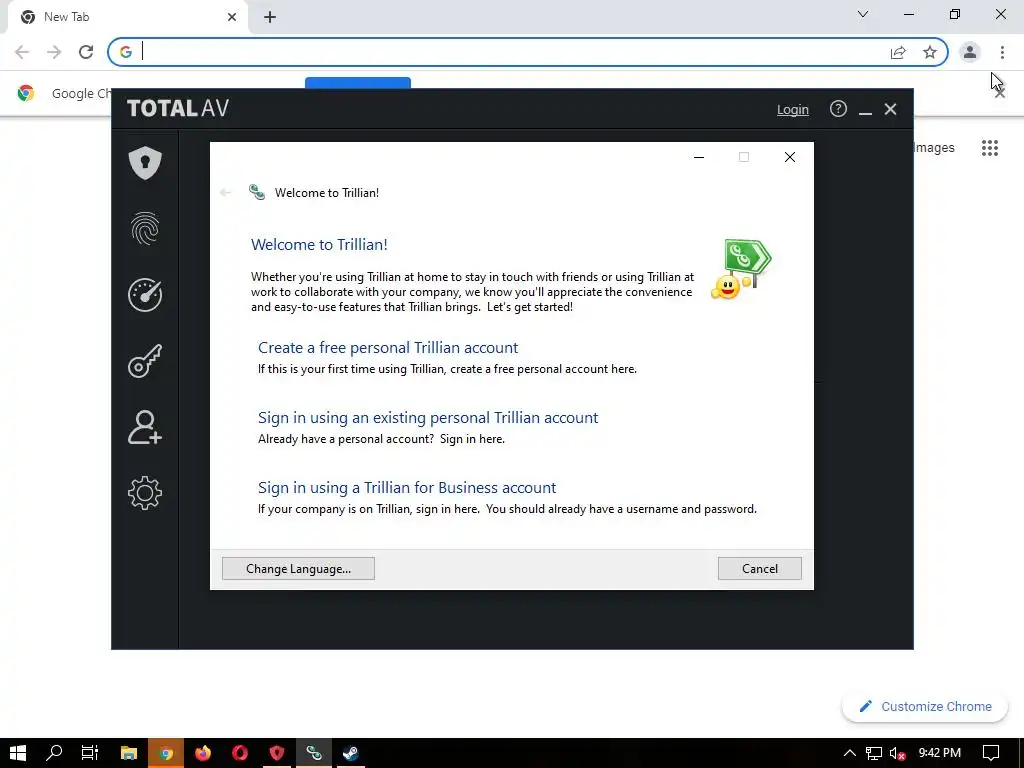The image size is (1024, 768).
Task: Open the Chrome profile avatar
Action: point(970,52)
